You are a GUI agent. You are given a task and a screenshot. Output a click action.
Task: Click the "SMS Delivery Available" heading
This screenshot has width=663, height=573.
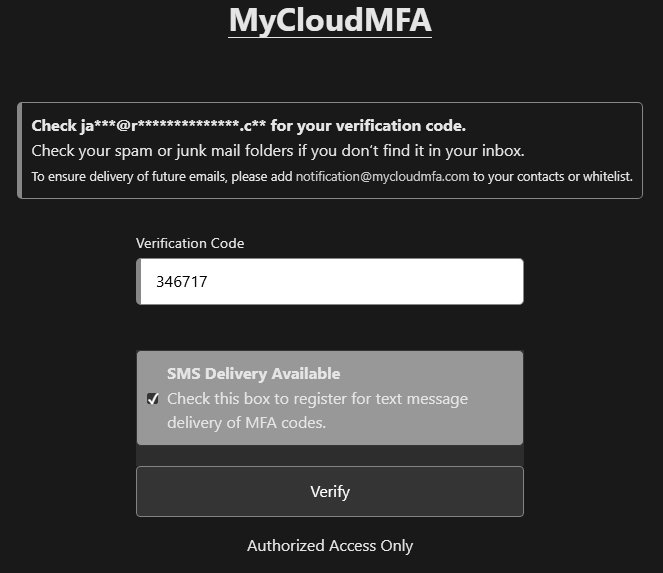(x=253, y=374)
